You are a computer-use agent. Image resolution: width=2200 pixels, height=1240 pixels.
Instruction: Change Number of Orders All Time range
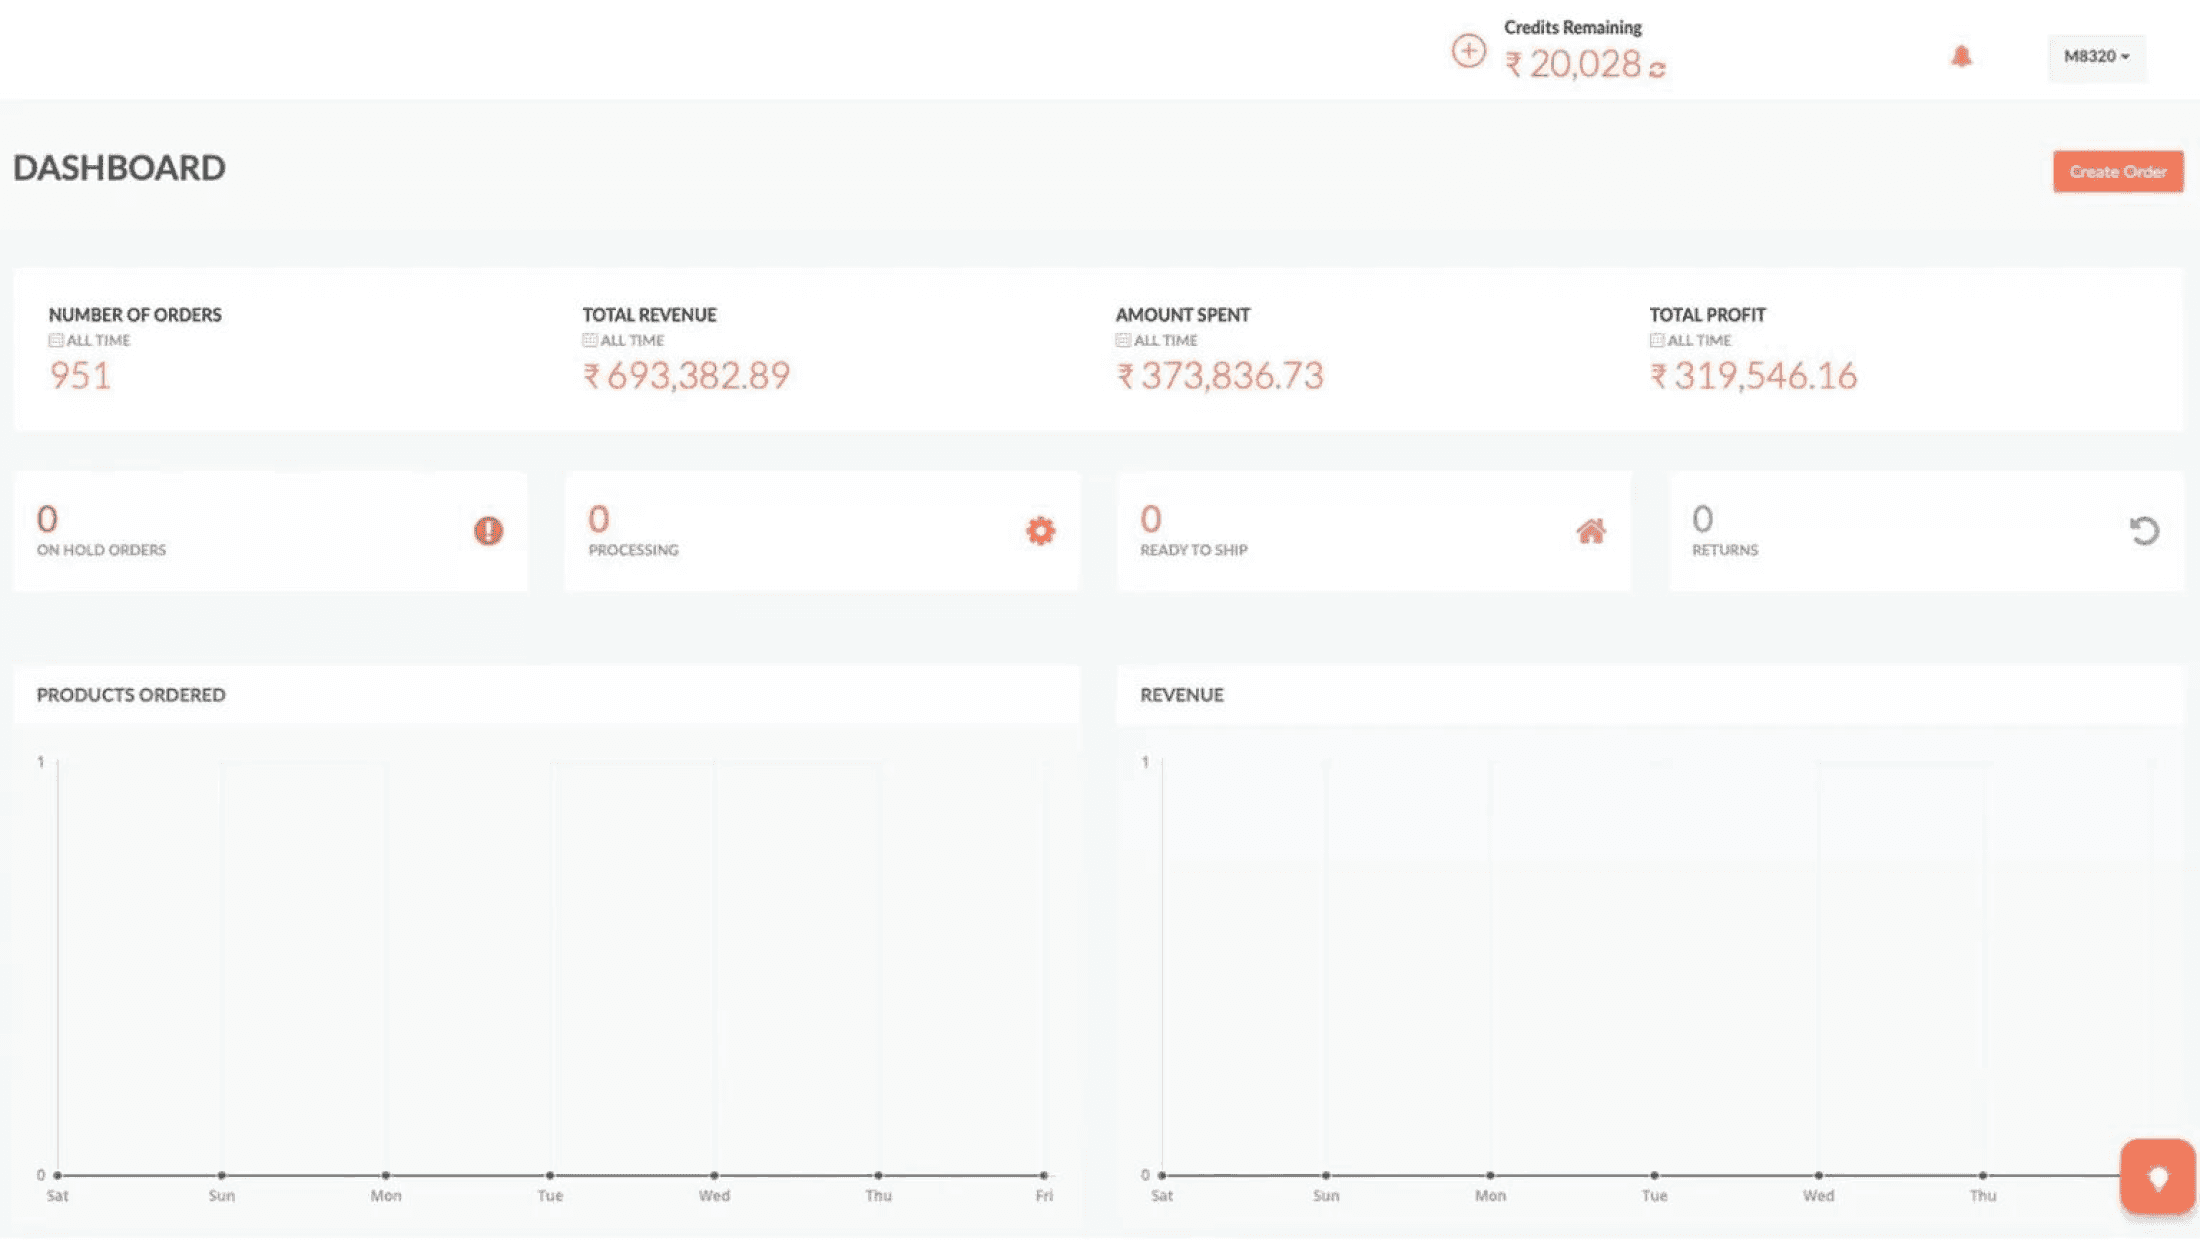90,341
